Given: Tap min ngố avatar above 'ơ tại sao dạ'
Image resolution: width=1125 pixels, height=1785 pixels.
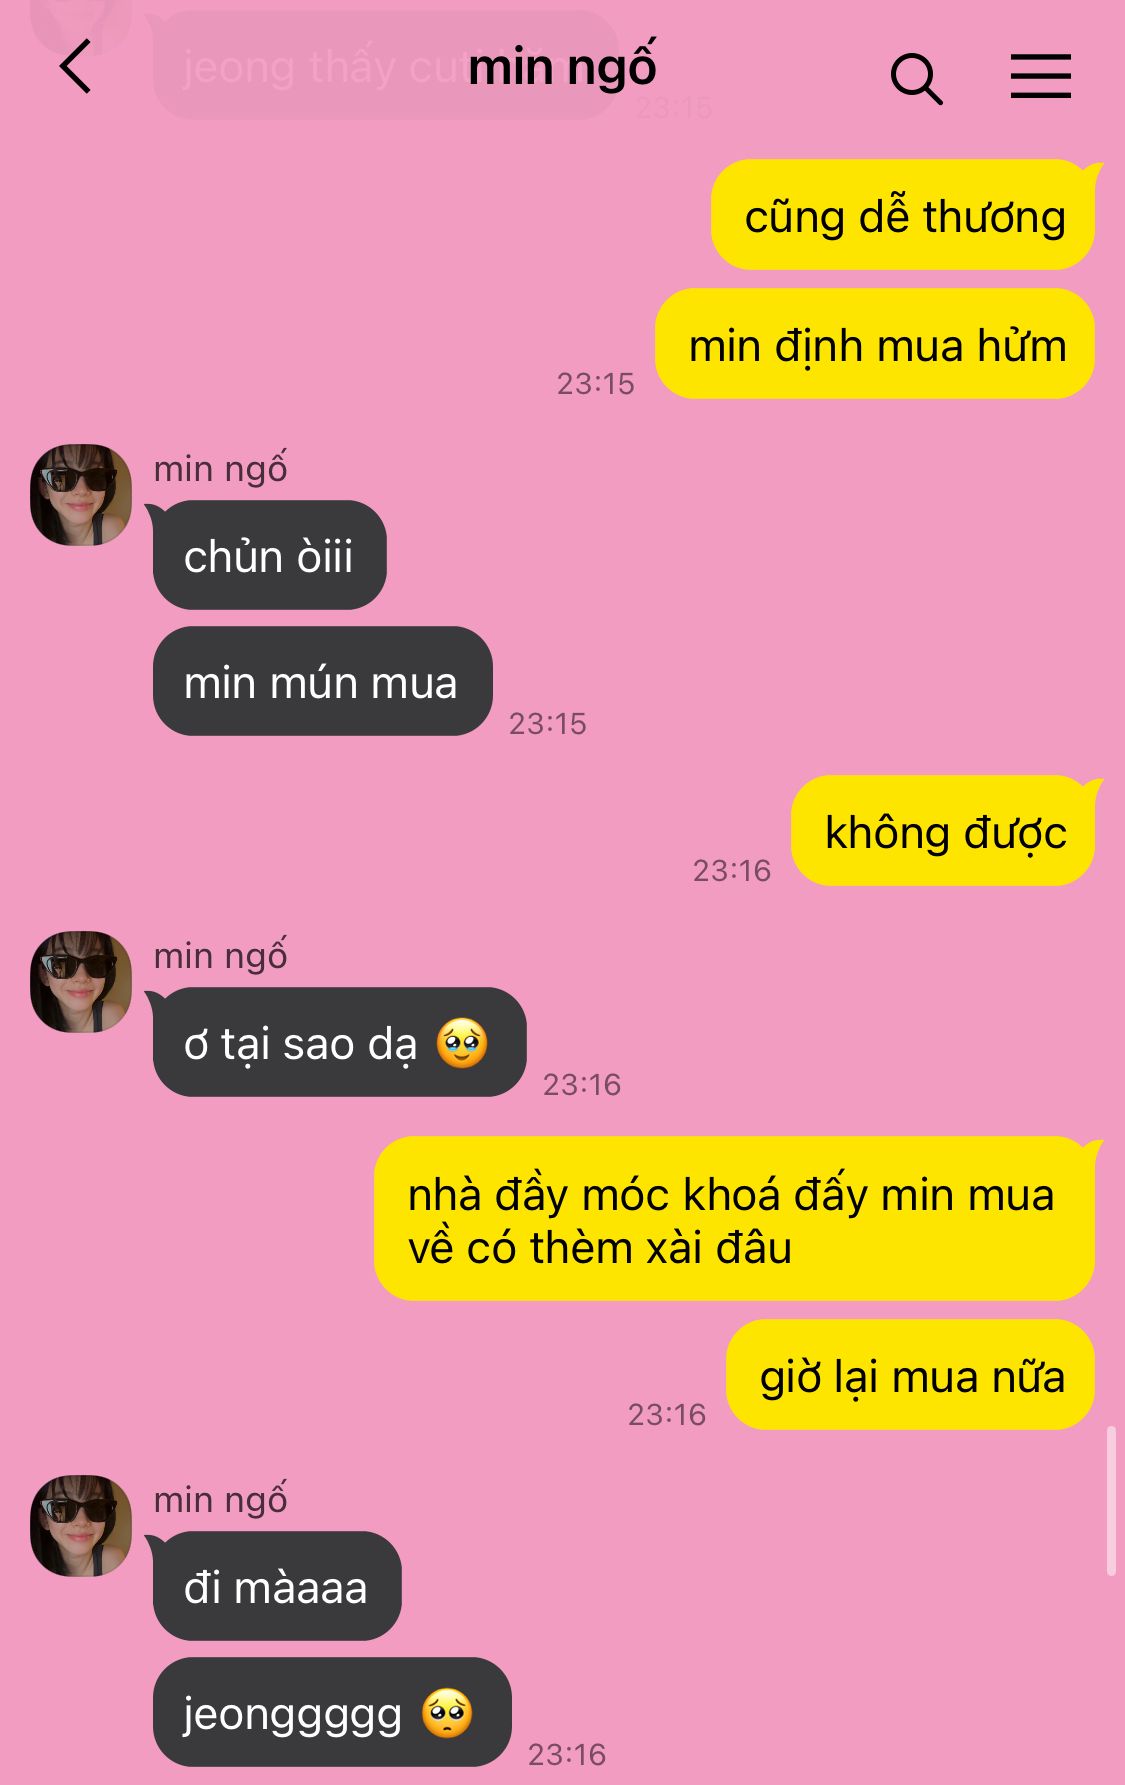Looking at the screenshot, I should coord(81,982).
